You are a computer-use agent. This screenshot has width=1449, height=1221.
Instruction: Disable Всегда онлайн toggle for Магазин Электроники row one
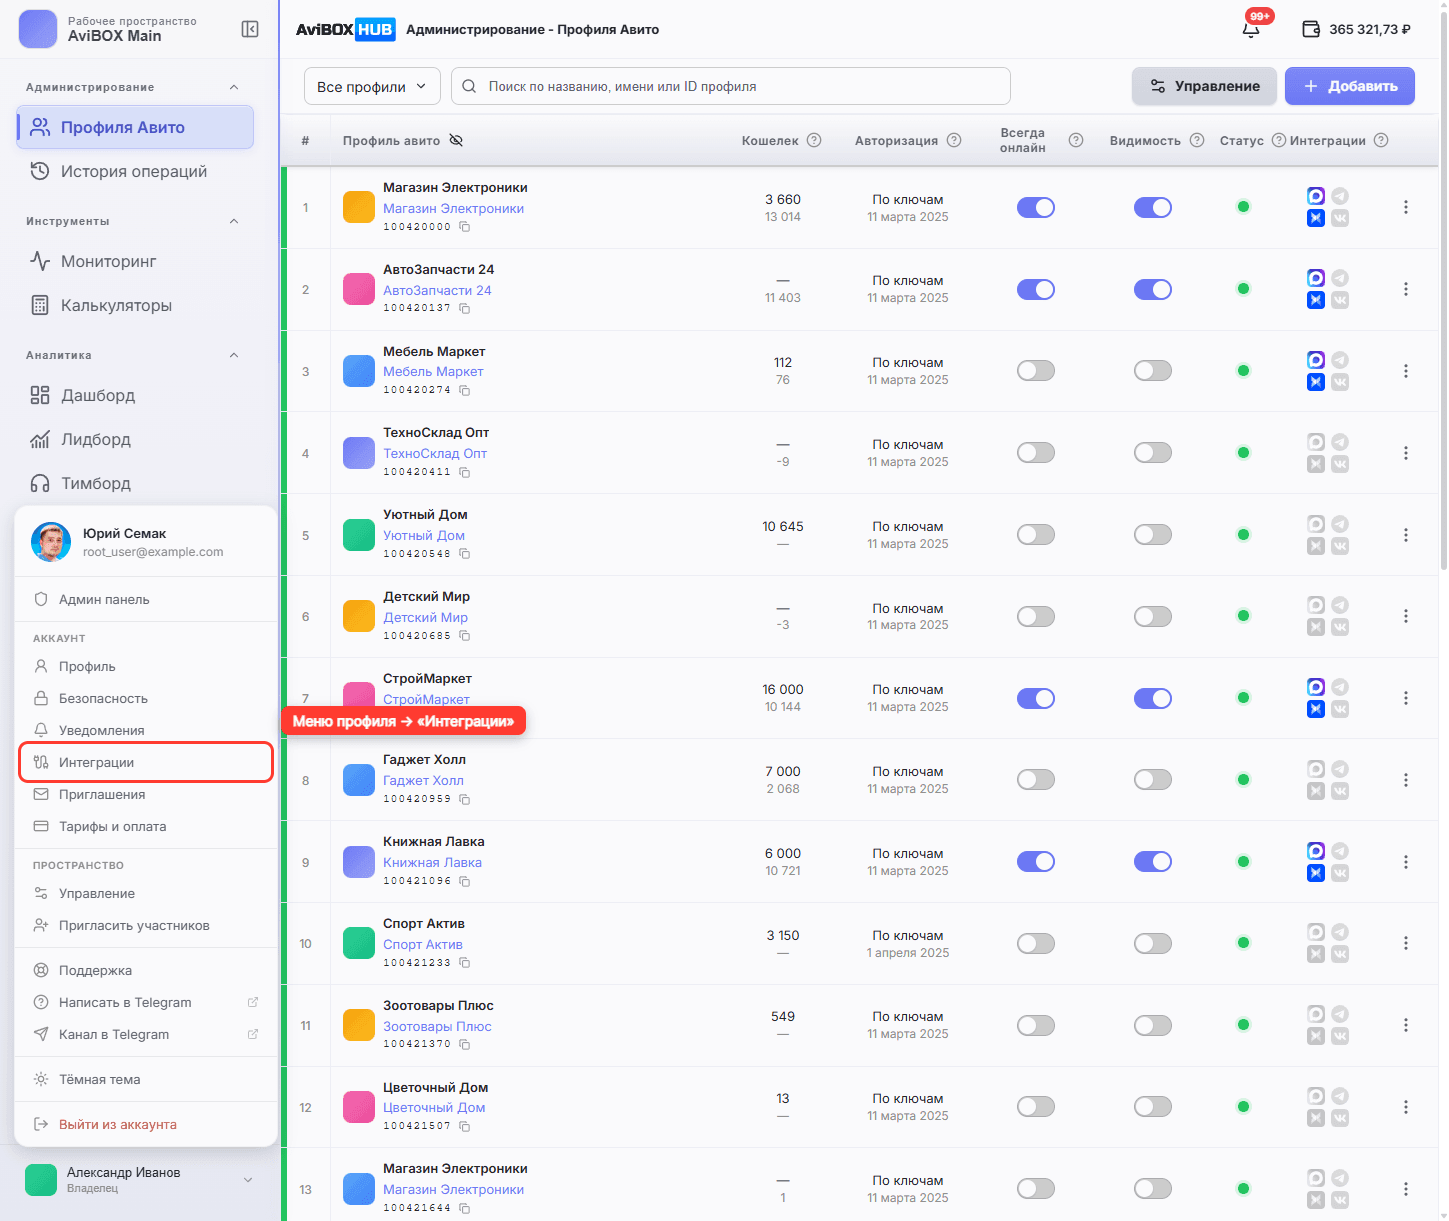tap(1036, 207)
